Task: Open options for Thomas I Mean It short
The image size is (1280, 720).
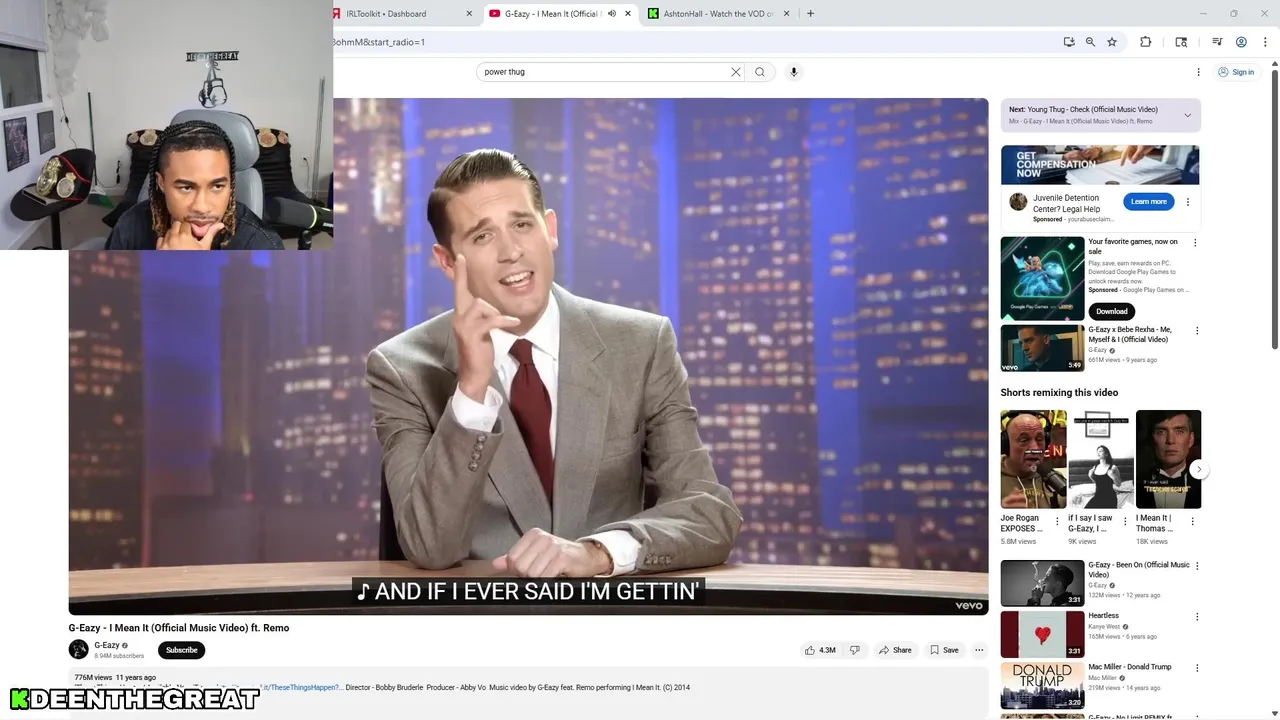Action: tap(1192, 521)
